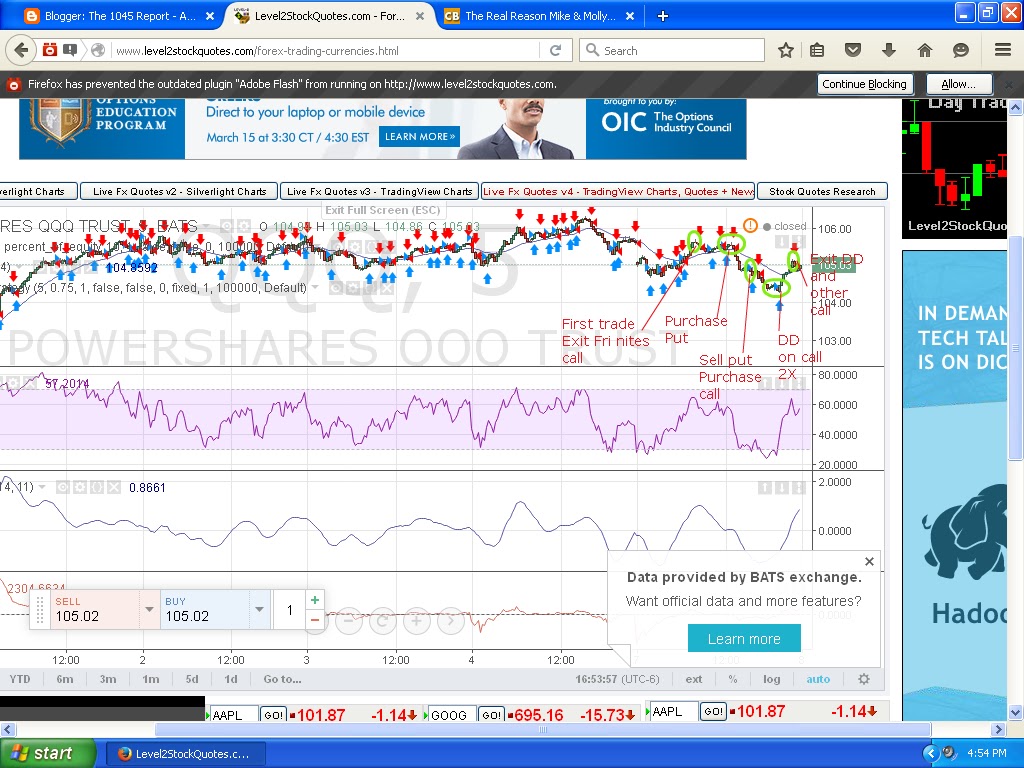The width and height of the screenshot is (1024, 768).
Task: Click GO! next to GOOG ticker
Action: 491,714
